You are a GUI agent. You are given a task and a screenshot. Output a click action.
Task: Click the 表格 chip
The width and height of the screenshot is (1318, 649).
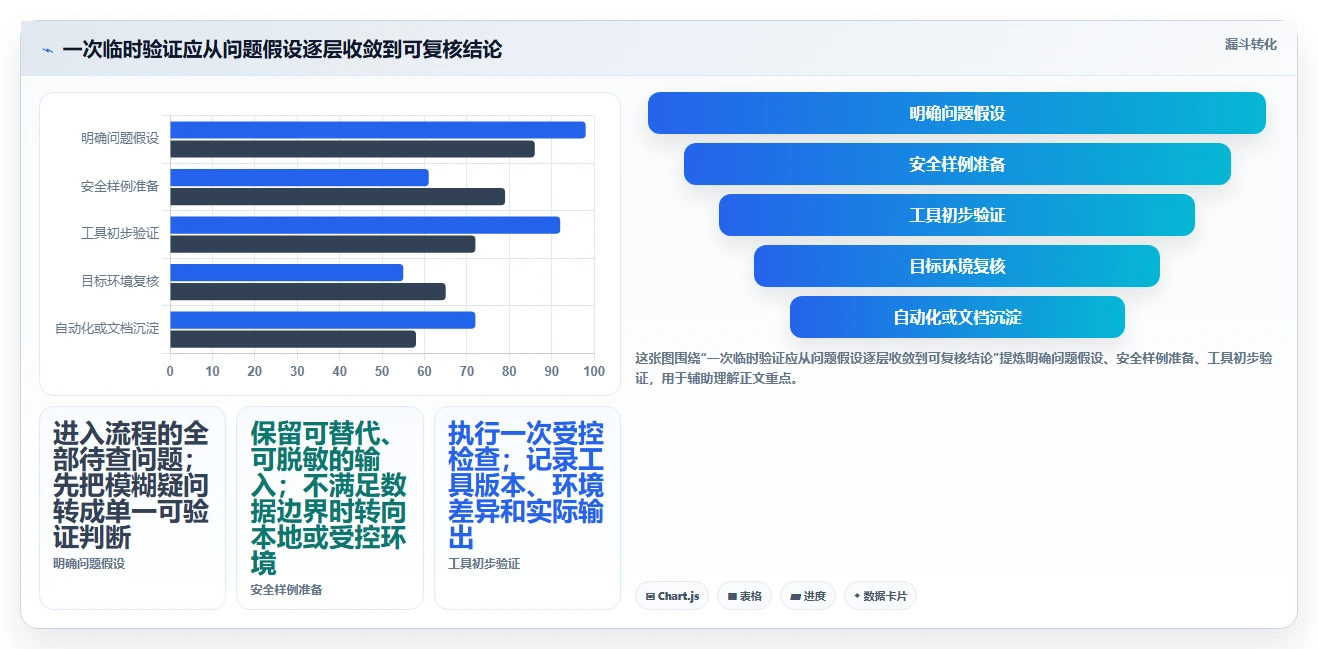[x=744, y=596]
